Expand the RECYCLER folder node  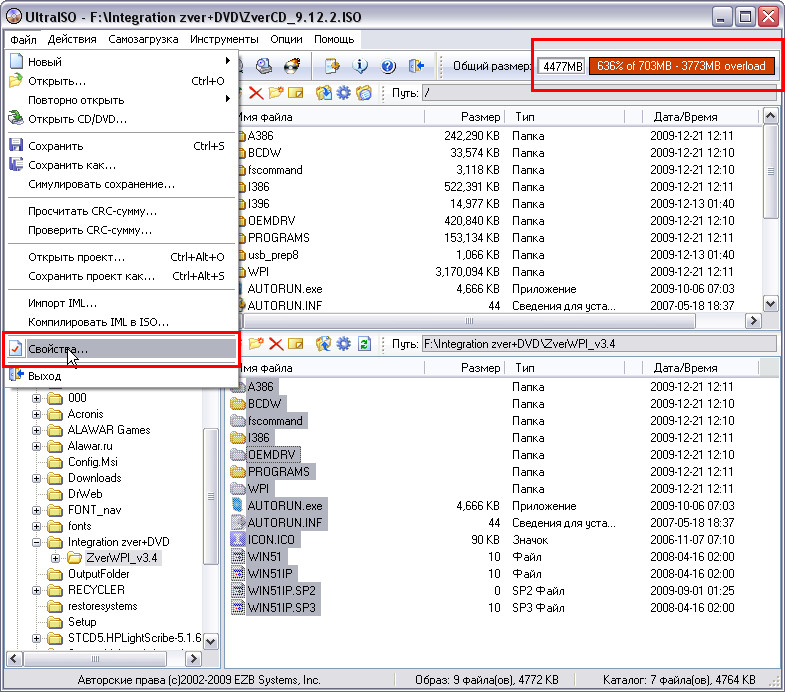(37, 590)
